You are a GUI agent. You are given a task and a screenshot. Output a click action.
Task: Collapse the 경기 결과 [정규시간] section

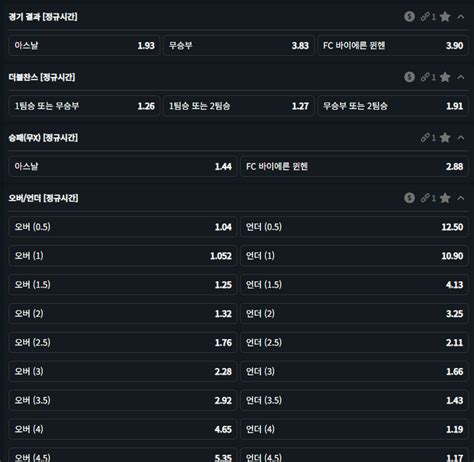[x=461, y=17]
